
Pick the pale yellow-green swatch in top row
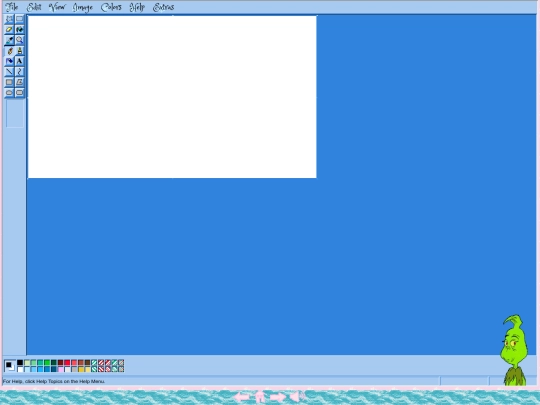[x=27, y=362]
